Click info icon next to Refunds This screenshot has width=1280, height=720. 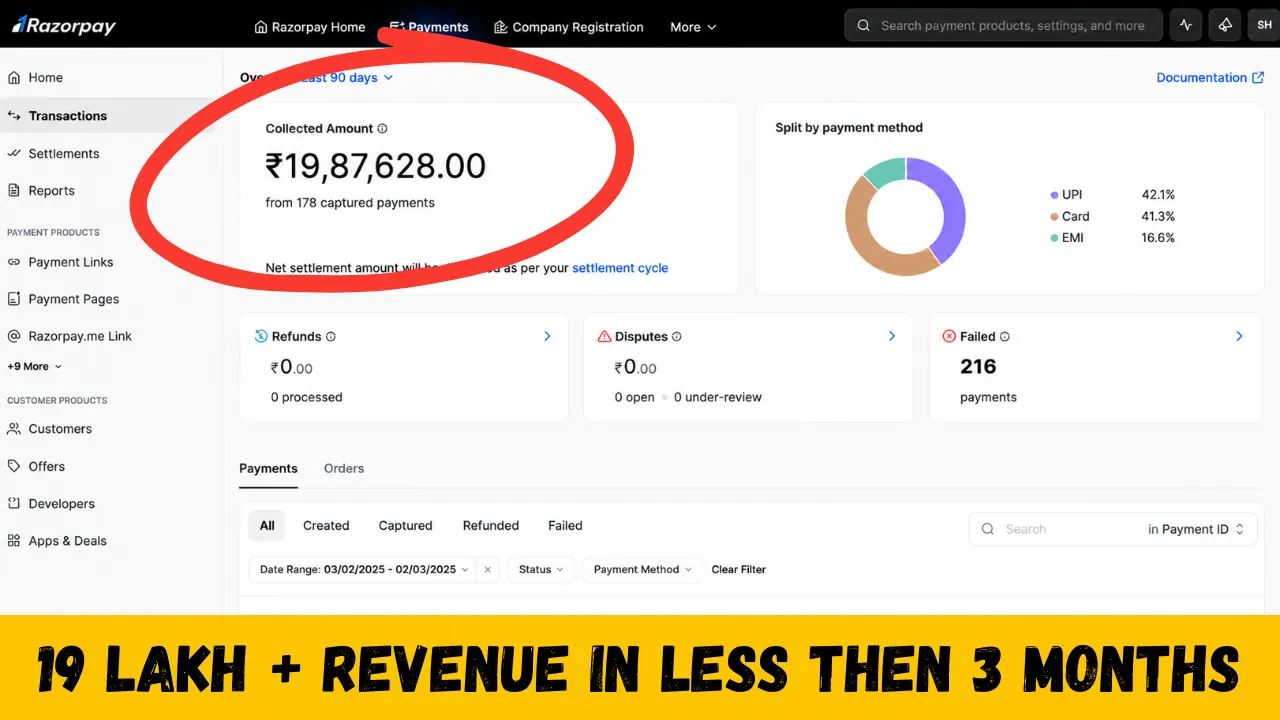(331, 337)
